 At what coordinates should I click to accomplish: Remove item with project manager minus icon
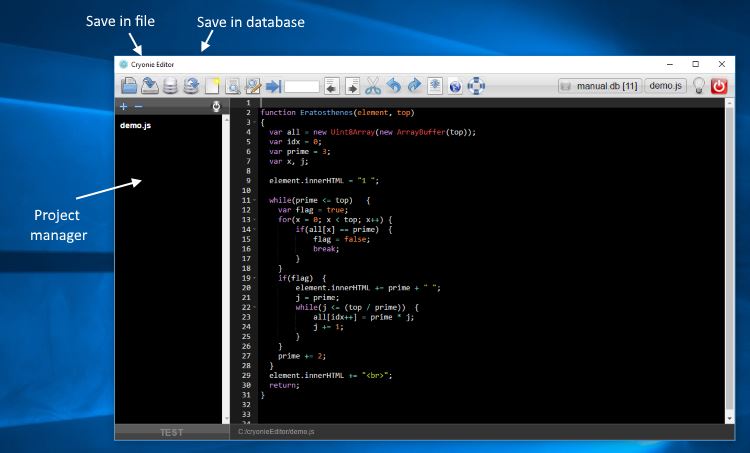coord(138,106)
